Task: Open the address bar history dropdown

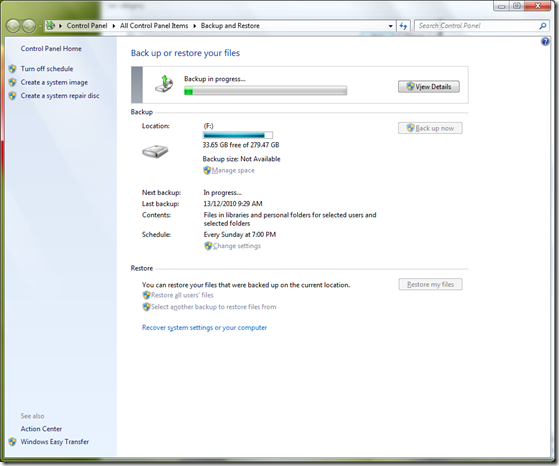Action: point(390,26)
